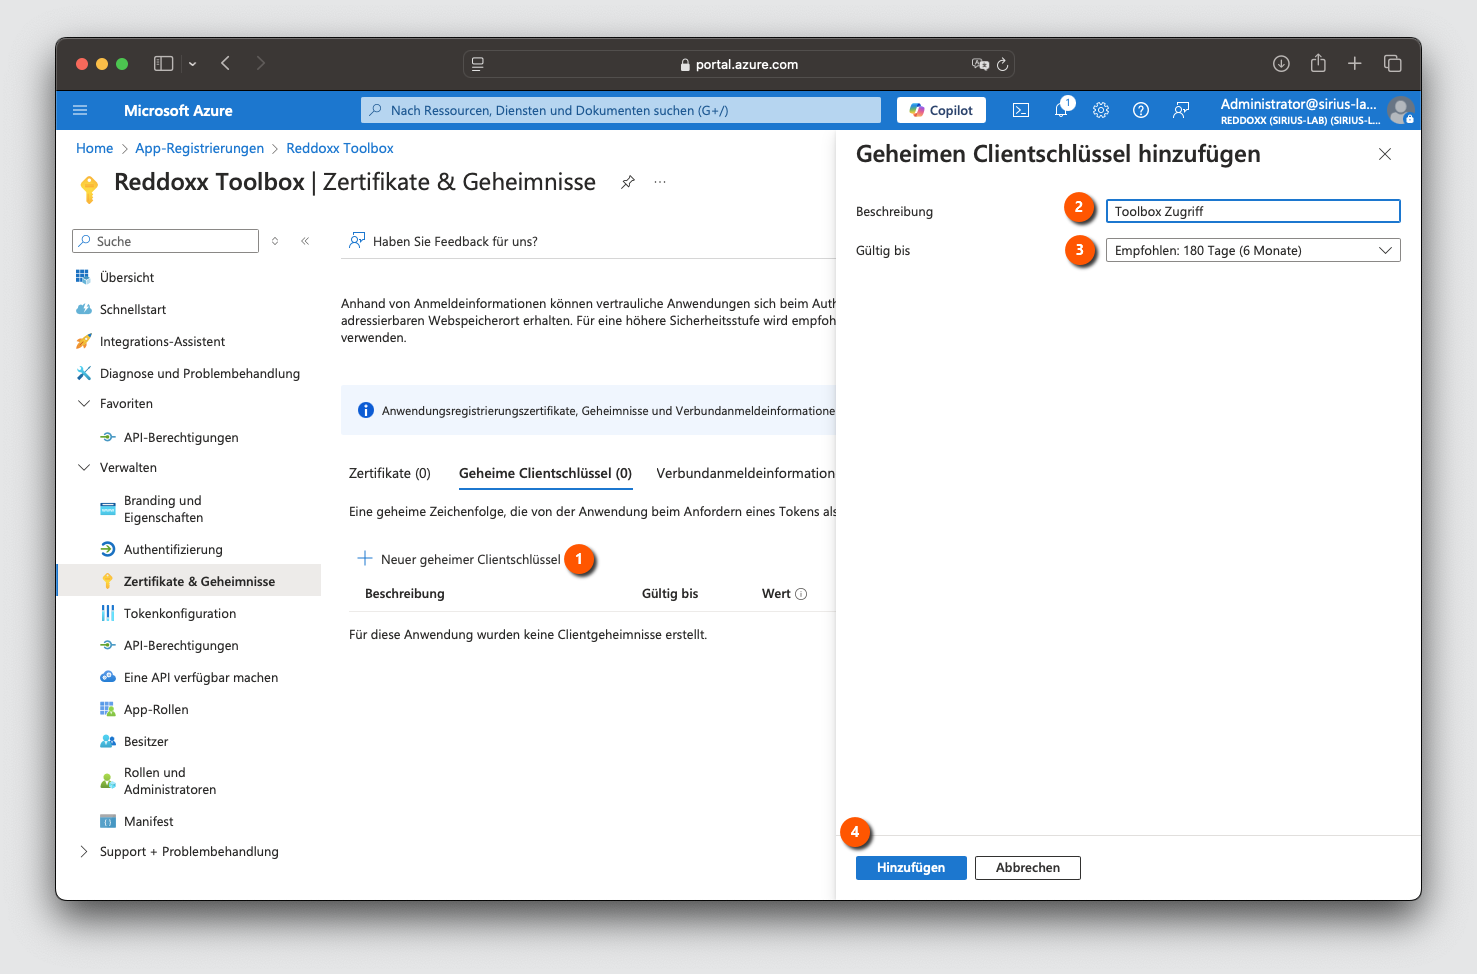Click the Azure global search box
This screenshot has width=1477, height=974.
(621, 110)
